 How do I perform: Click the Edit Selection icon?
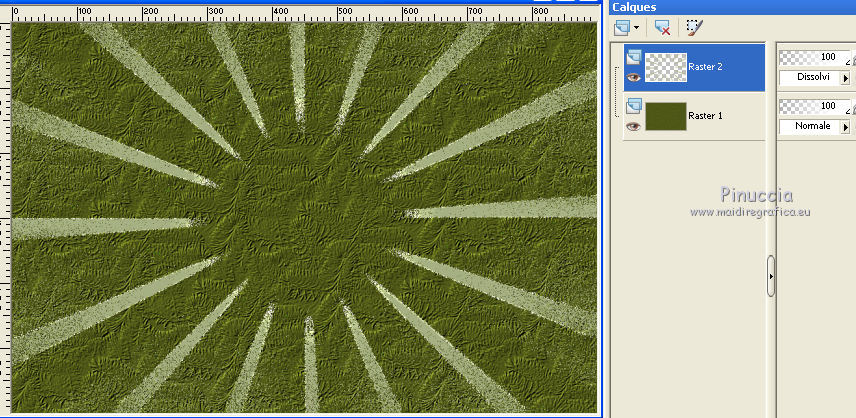click(x=694, y=27)
